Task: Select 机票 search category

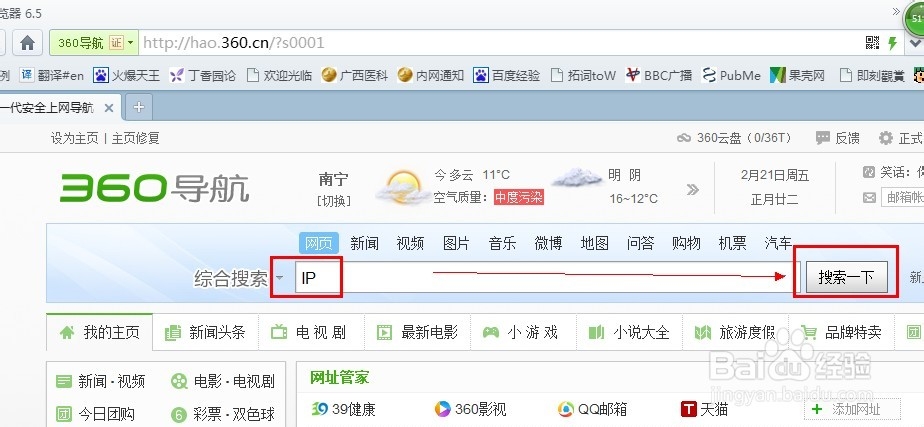Action: pos(732,243)
